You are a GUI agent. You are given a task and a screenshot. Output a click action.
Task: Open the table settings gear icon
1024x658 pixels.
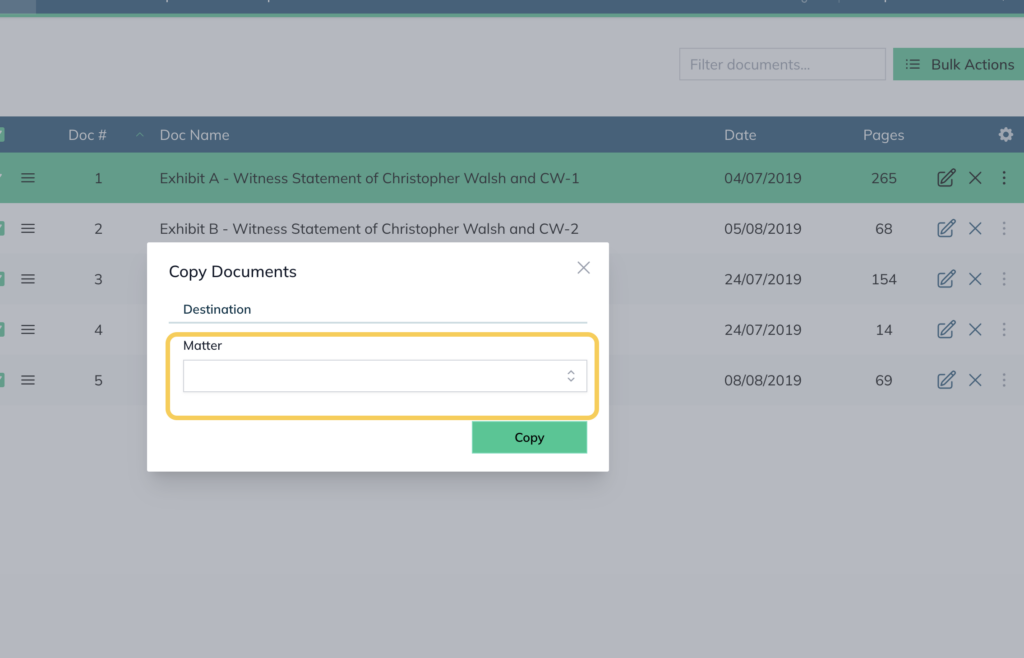coord(1006,134)
